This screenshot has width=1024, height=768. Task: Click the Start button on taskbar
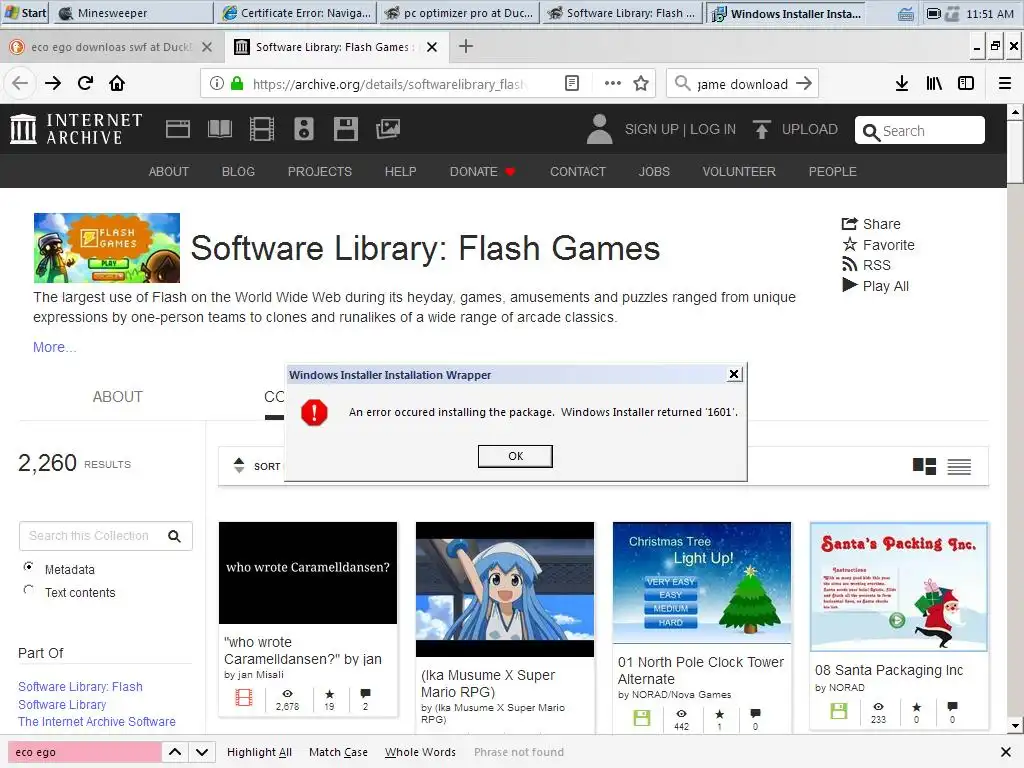tap(25, 12)
